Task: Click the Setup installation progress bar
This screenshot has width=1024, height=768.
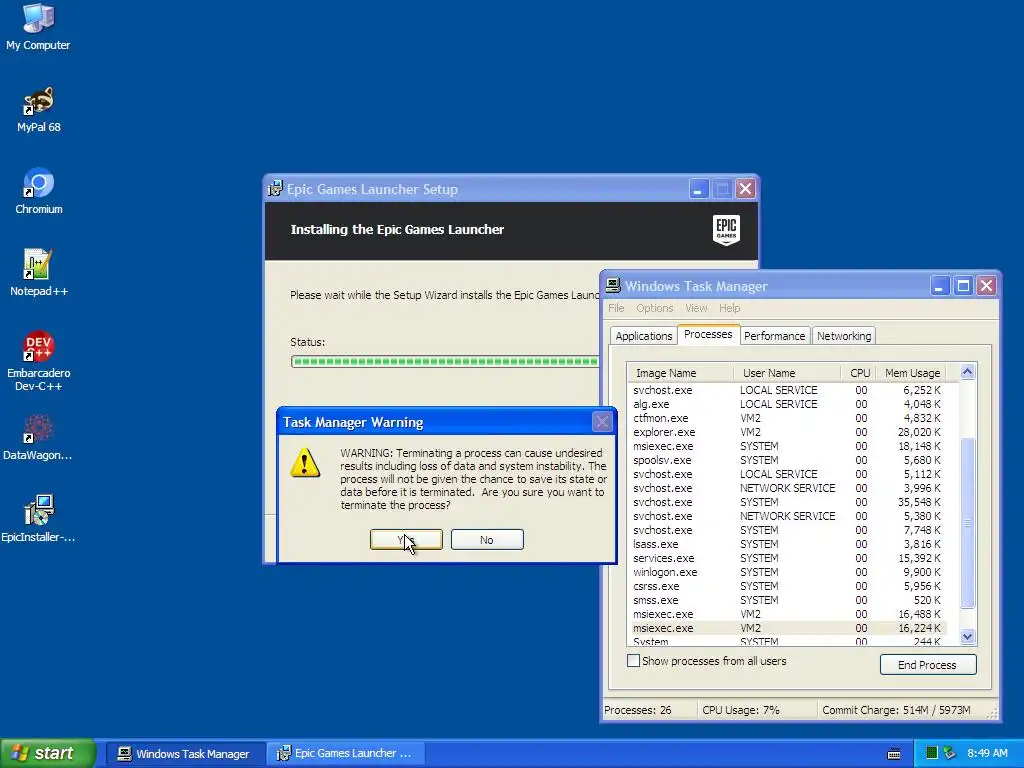Action: (445, 361)
